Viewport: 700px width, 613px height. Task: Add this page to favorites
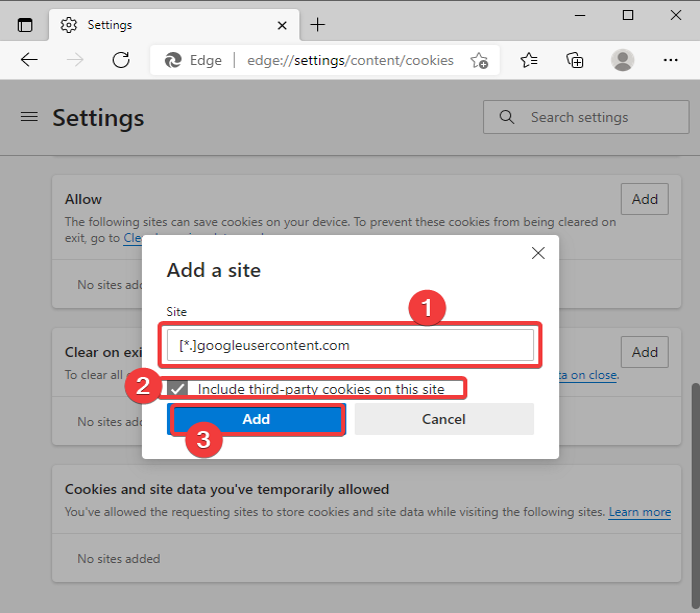479,60
